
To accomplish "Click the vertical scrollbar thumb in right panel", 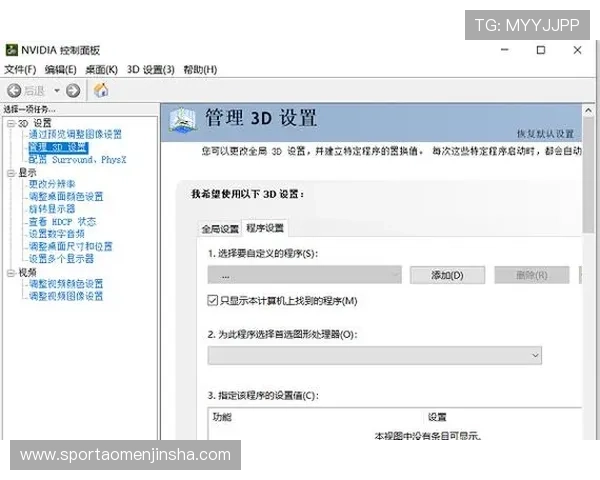I will [588, 175].
